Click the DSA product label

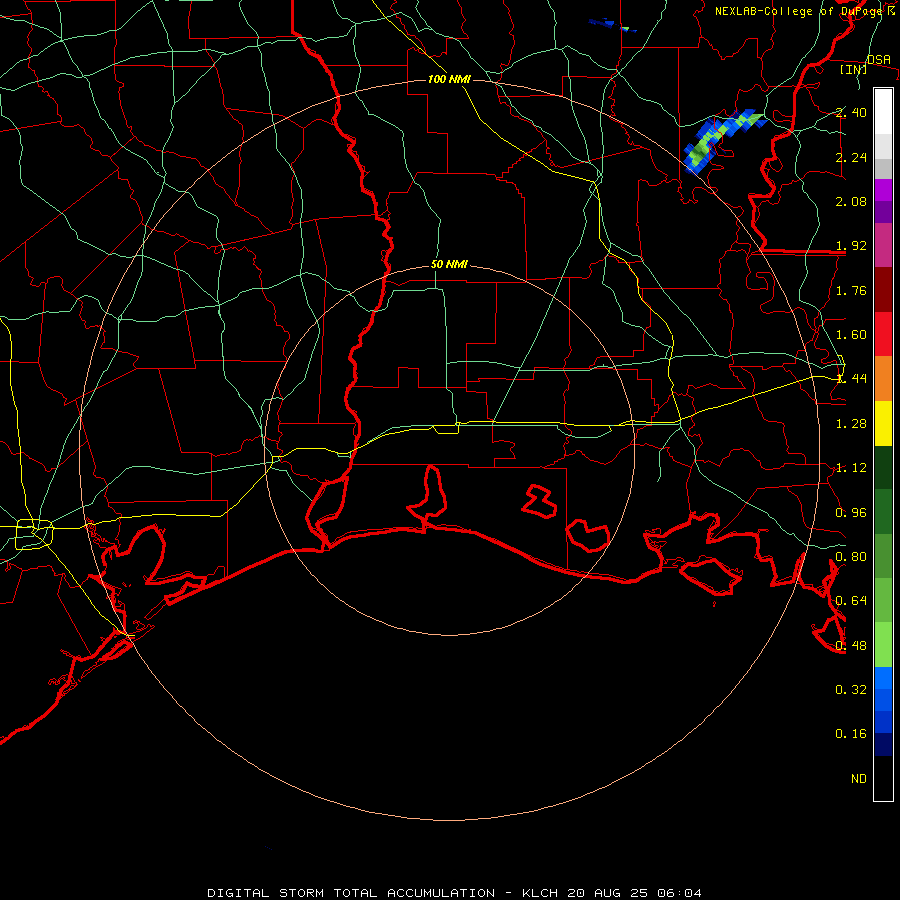pyautogui.click(x=879, y=59)
